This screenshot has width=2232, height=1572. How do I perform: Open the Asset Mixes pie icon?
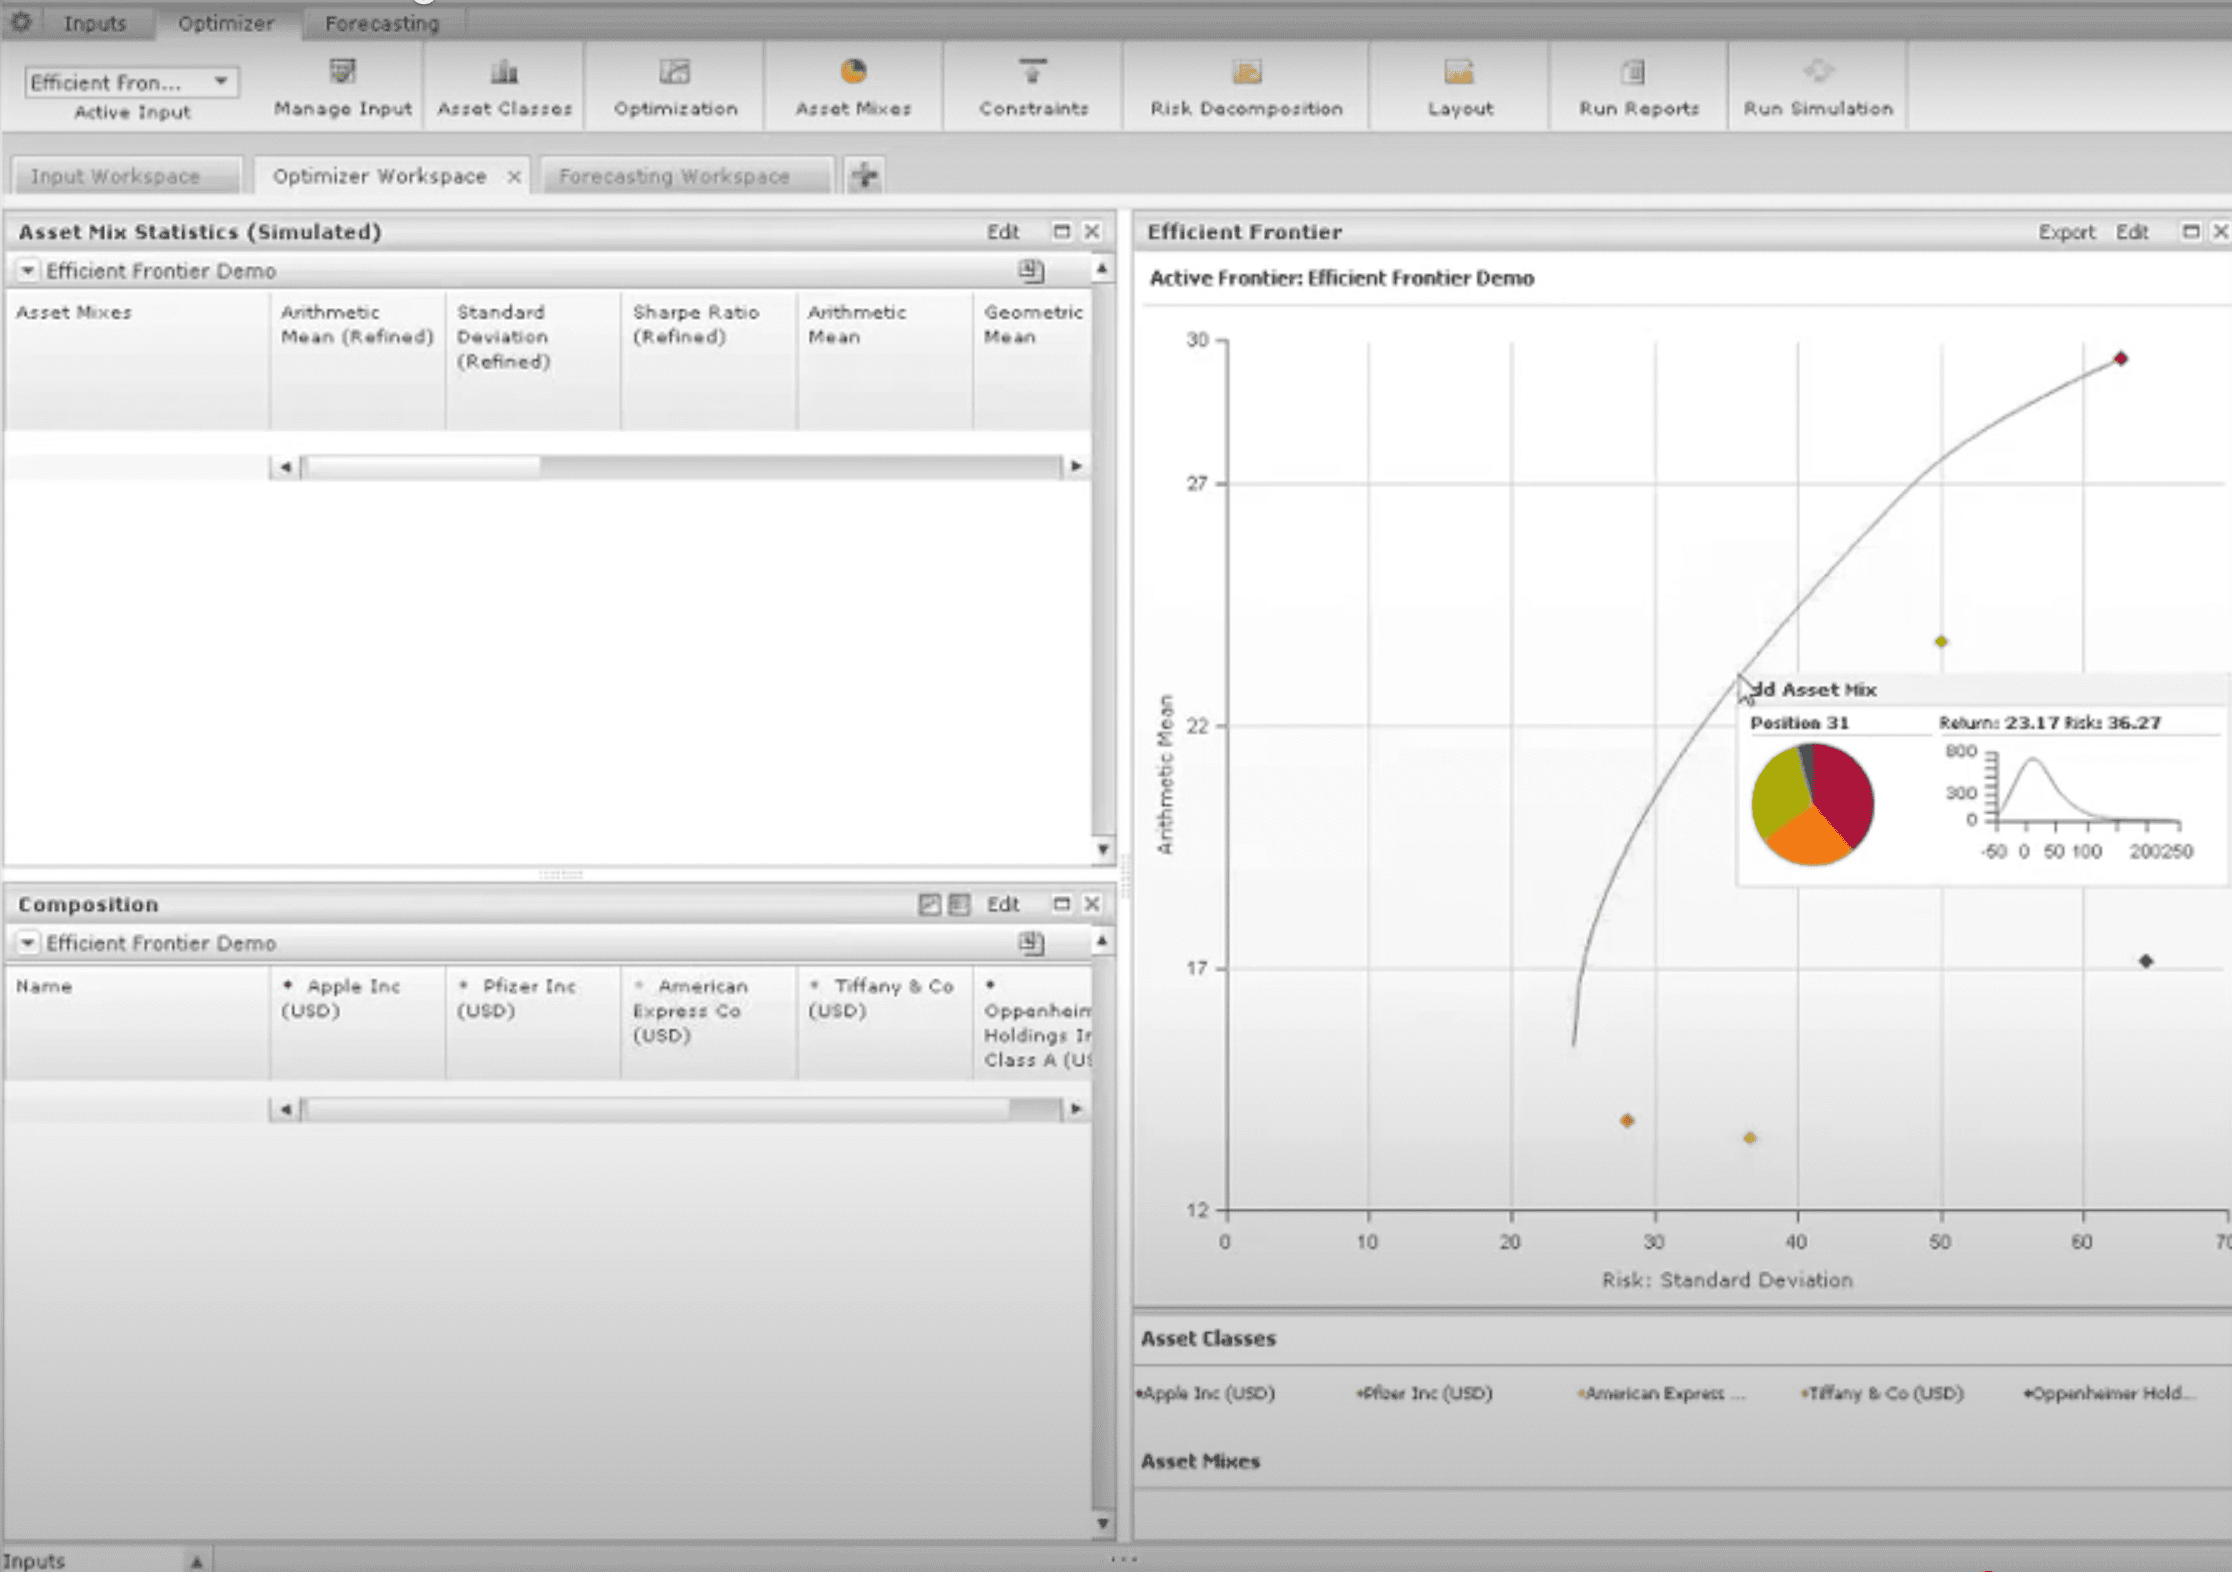(853, 72)
